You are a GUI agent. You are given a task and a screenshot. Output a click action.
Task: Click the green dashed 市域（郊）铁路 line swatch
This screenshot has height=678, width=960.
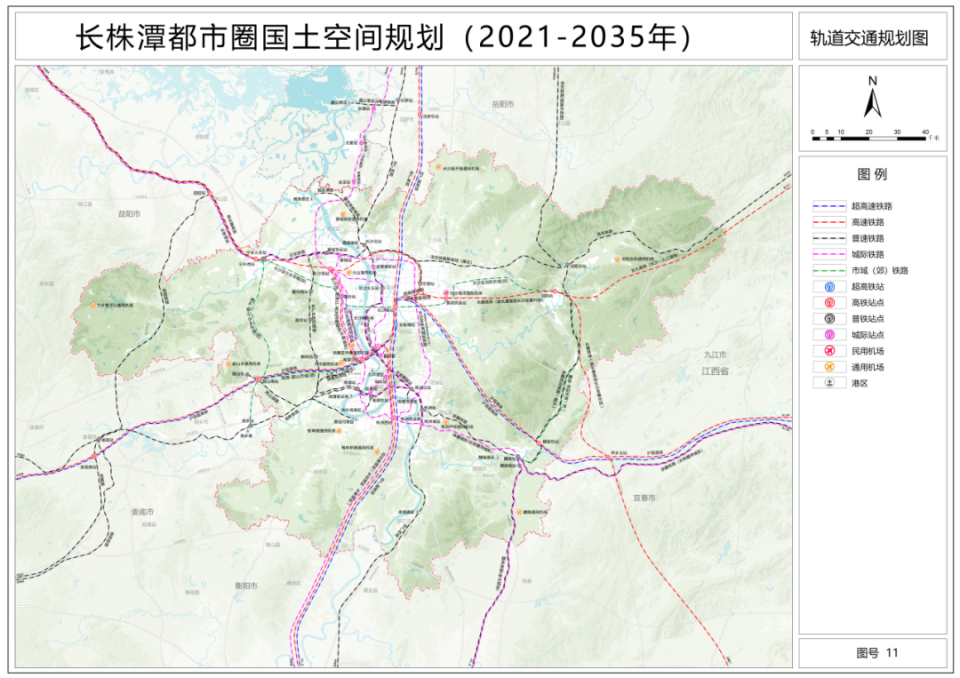pos(829,270)
